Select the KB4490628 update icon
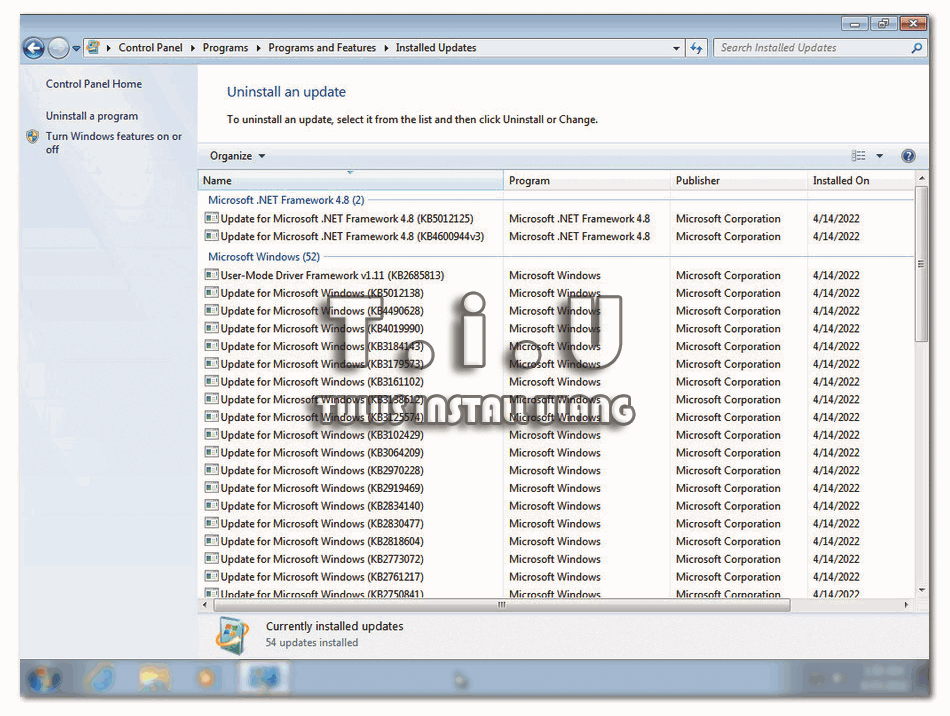Image resolution: width=950 pixels, height=716 pixels. (x=211, y=310)
